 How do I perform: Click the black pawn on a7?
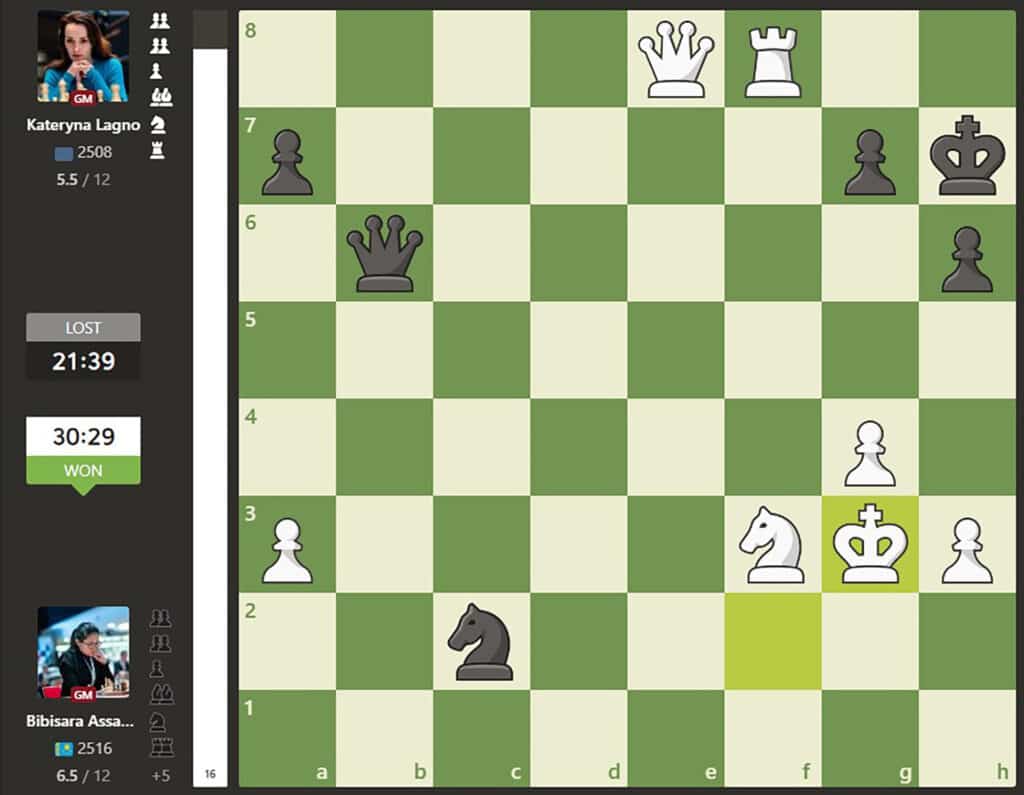[288, 158]
